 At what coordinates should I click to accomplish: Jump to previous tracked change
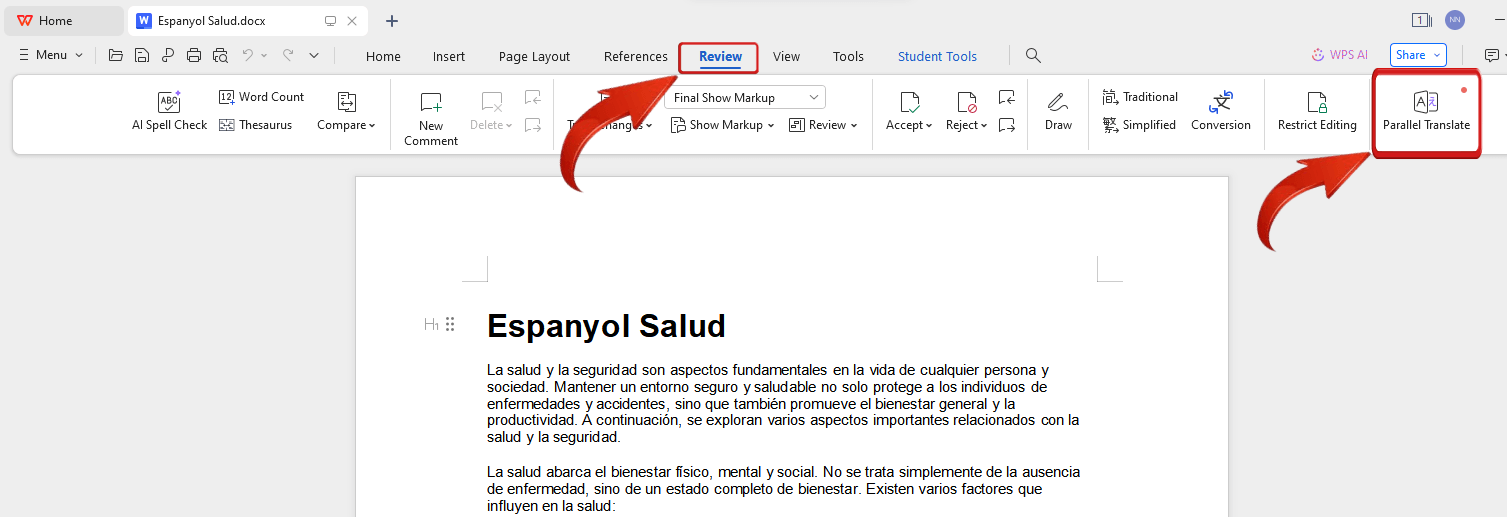pos(1007,97)
